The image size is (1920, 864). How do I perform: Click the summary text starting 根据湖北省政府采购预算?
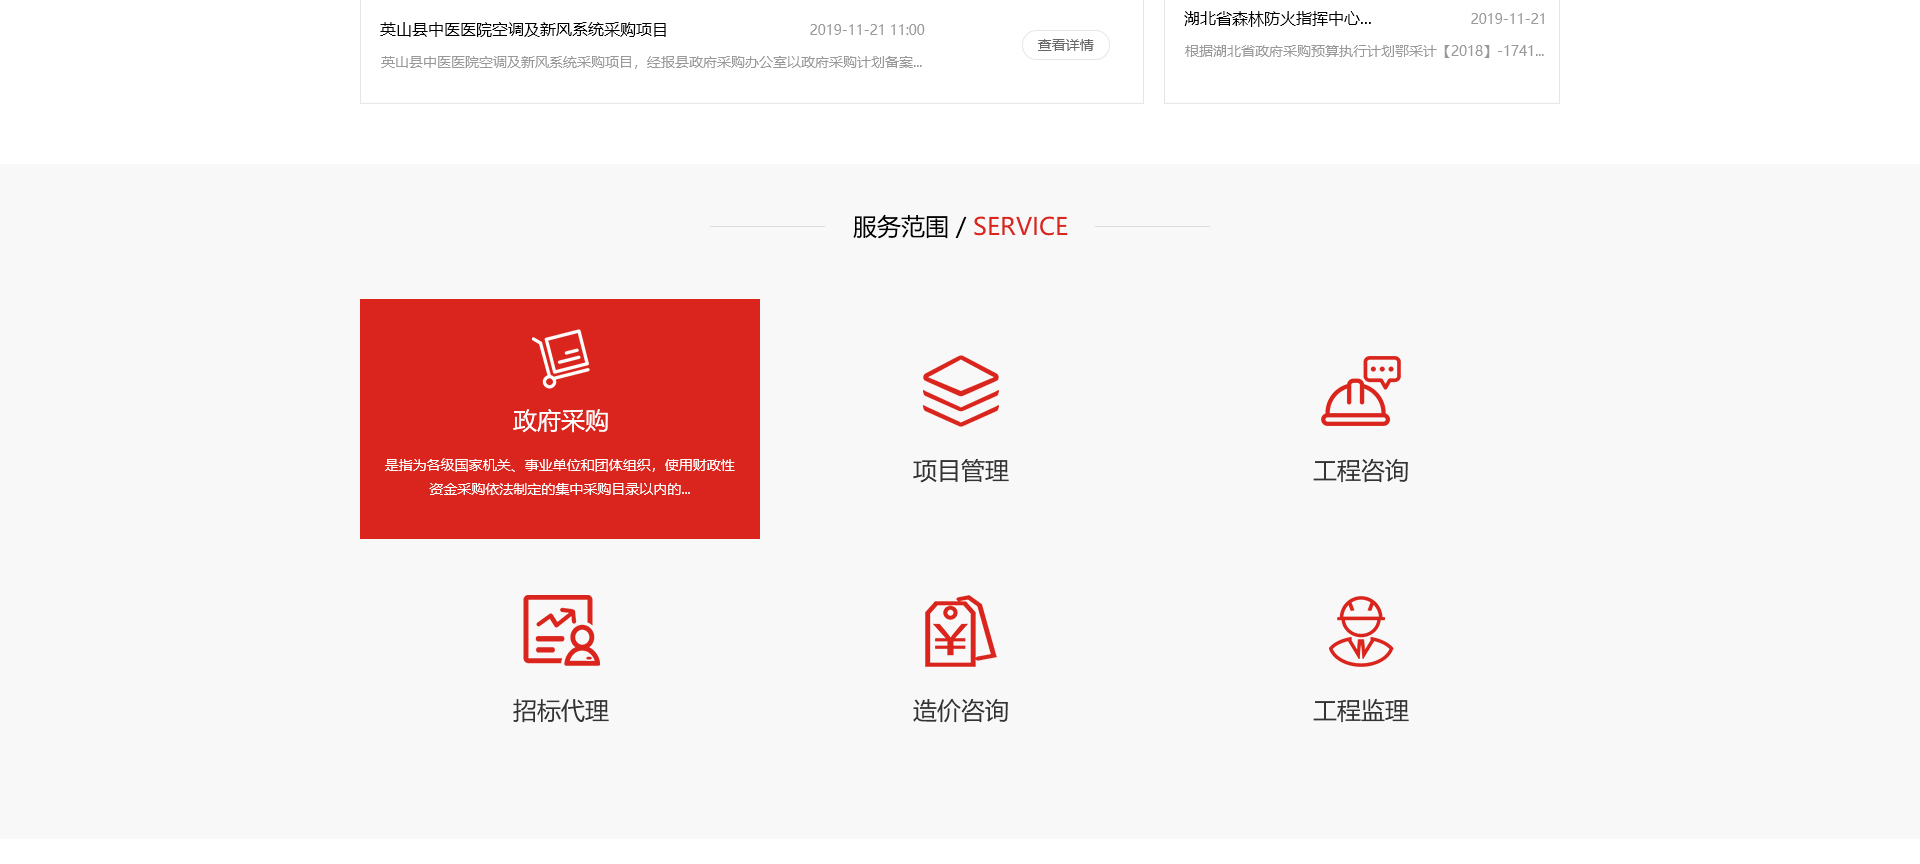pyautogui.click(x=1364, y=51)
